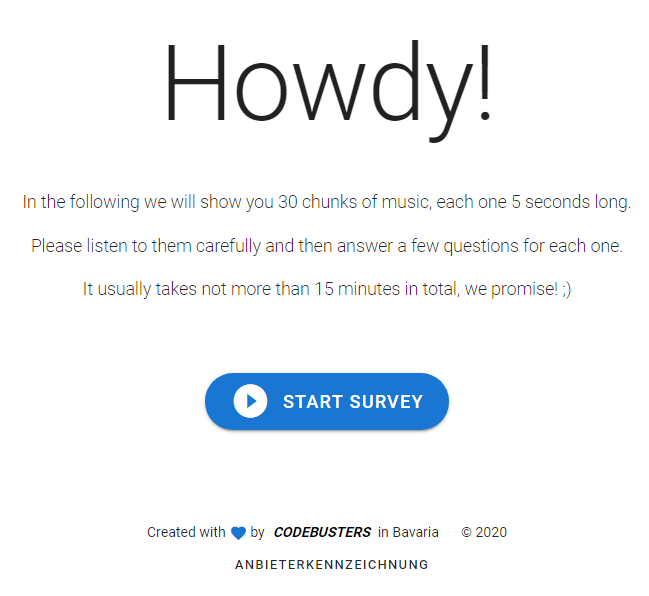The image size is (649, 596).
Task: Click the 'Please listen to them carefully' sentence
Action: (x=146, y=246)
